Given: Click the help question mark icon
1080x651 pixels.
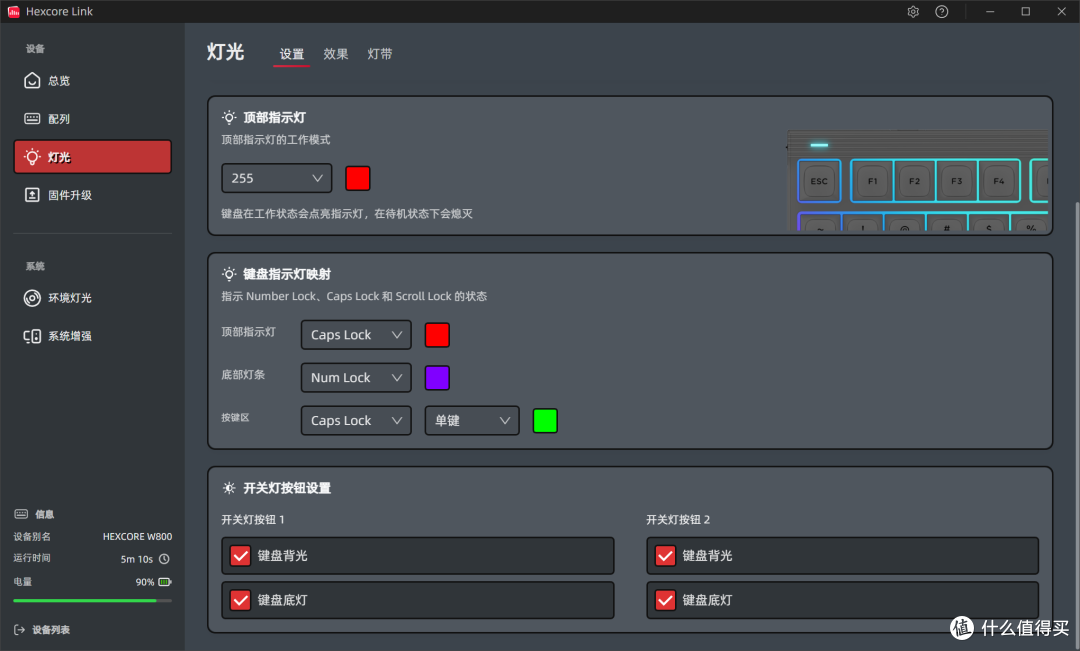Looking at the screenshot, I should click(941, 11).
